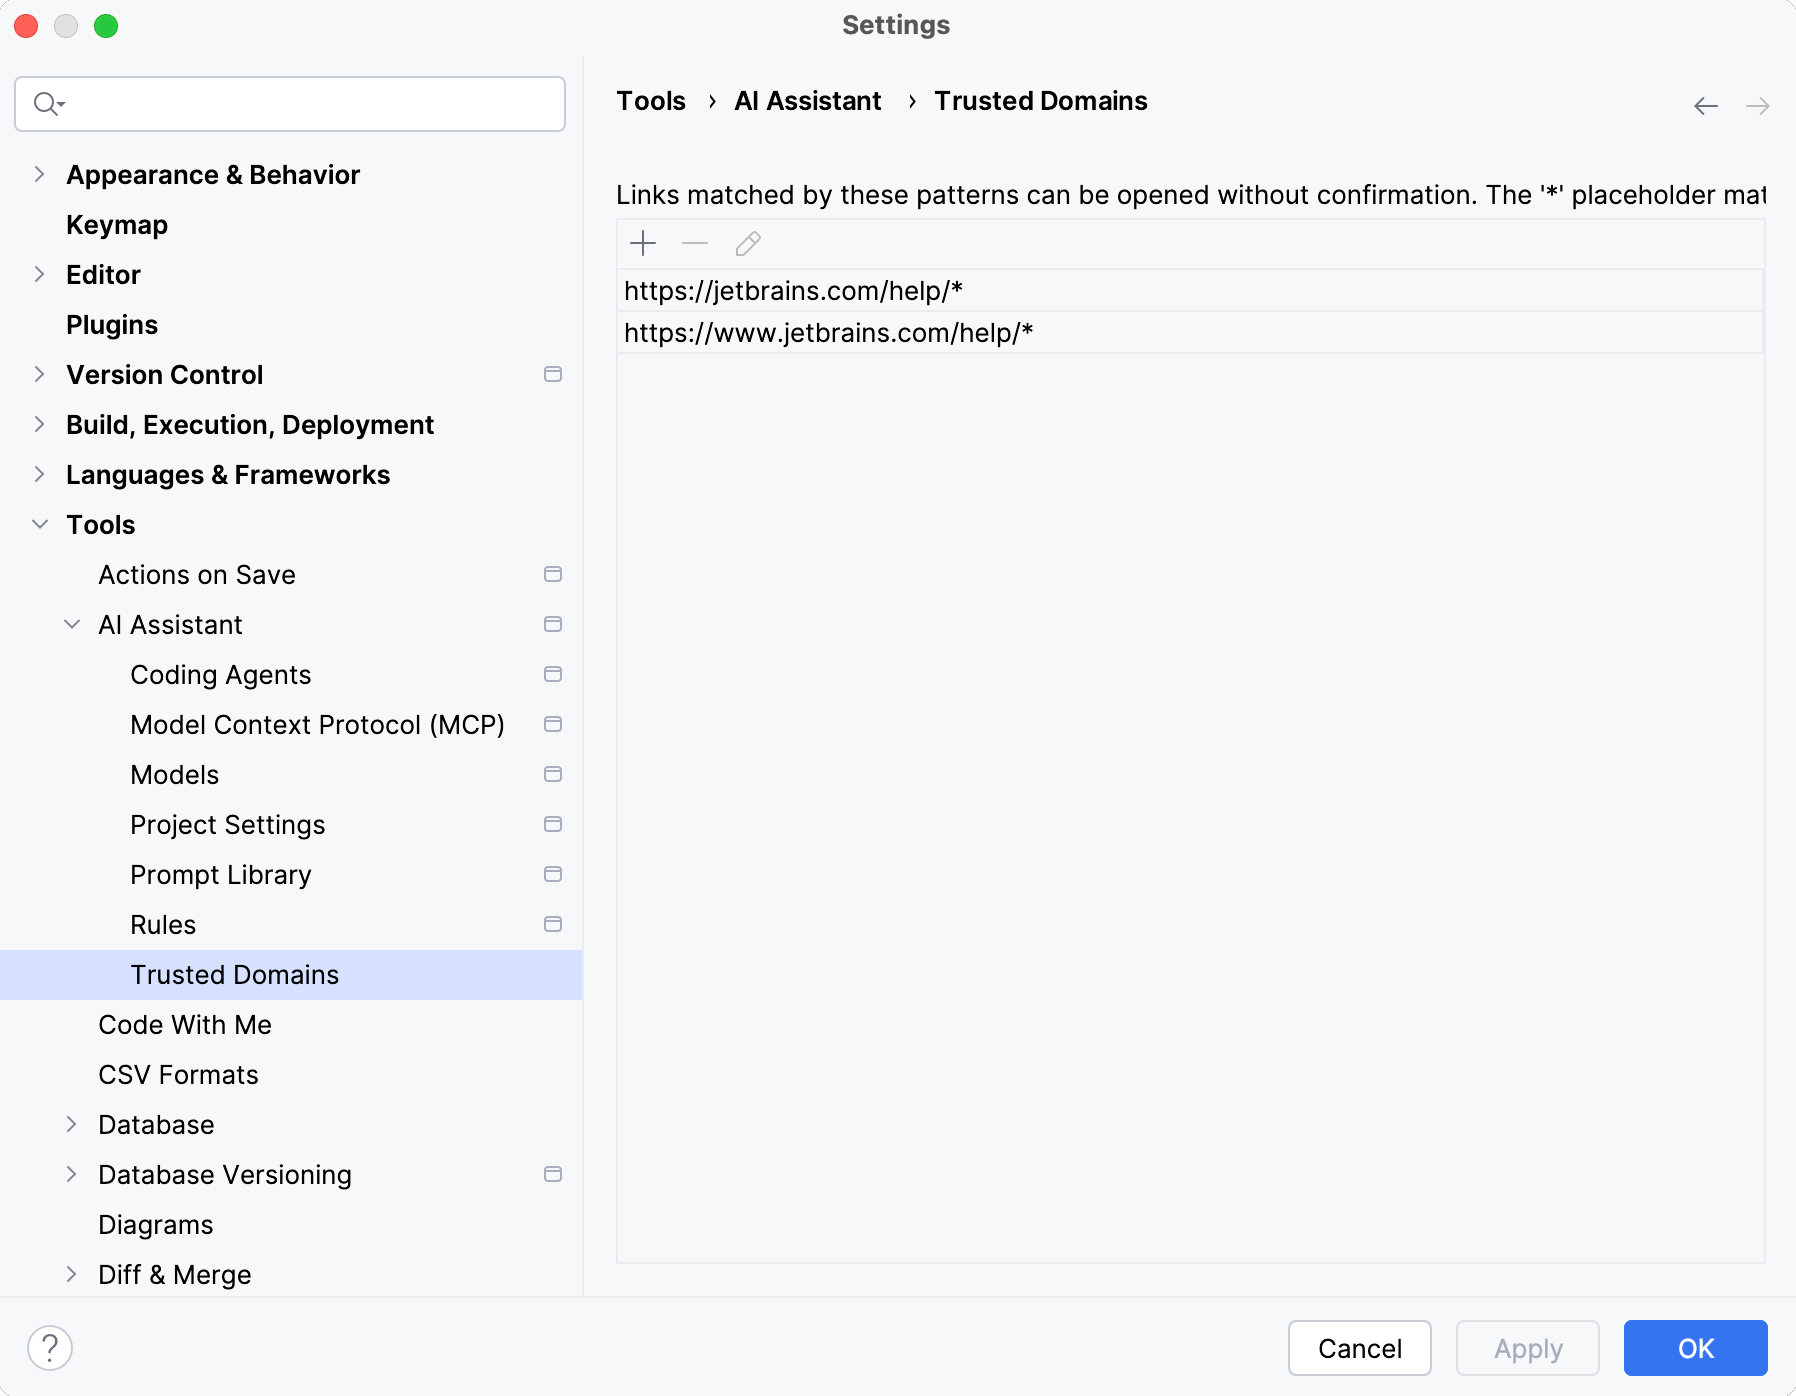
Task: Click the Back navigation arrow
Action: click(1706, 106)
